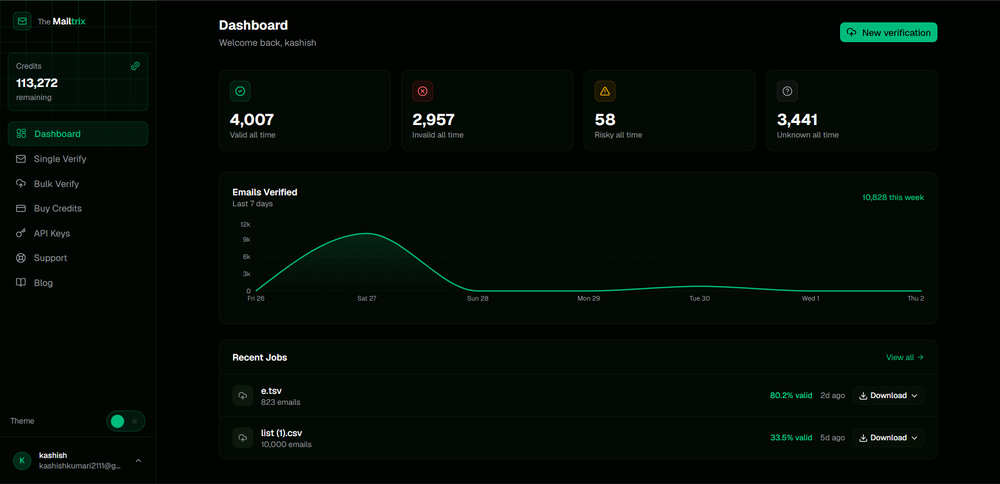Click the K avatar for kashish
1000x484 pixels.
point(22,460)
